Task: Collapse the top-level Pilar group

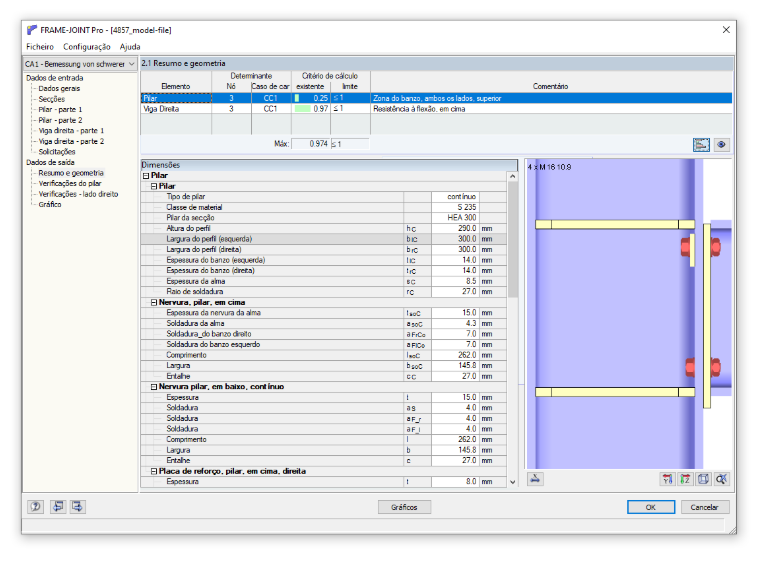Action: 145,176
